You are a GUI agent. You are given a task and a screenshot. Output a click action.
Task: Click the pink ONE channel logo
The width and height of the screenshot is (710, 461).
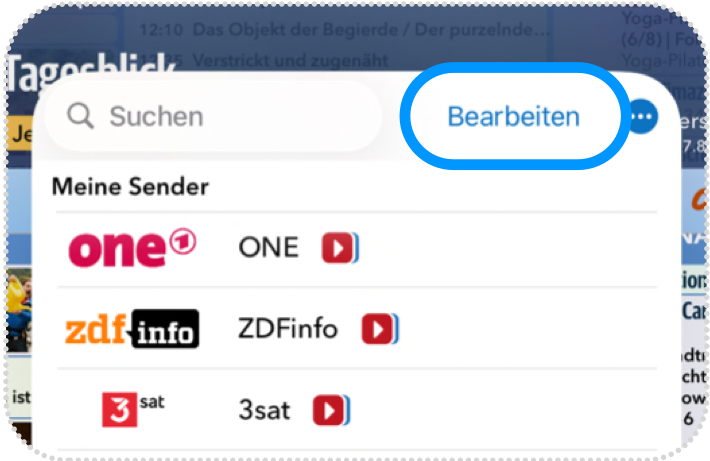tap(132, 247)
